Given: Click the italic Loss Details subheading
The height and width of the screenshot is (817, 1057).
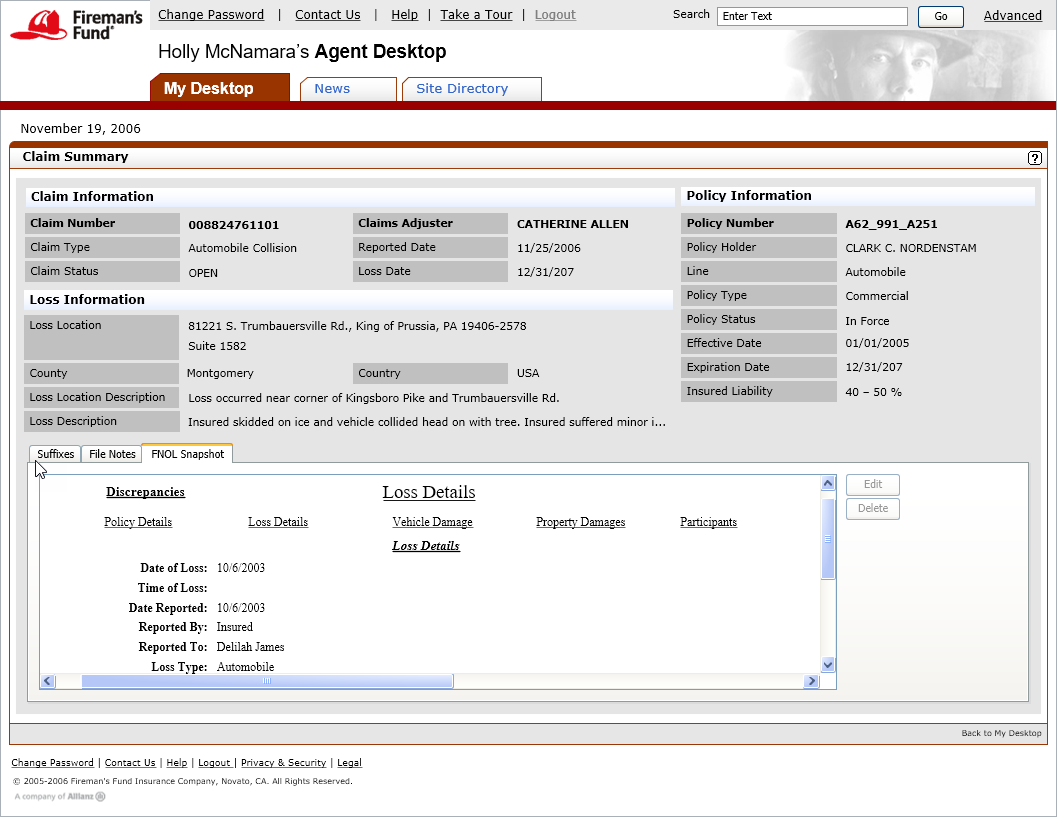Looking at the screenshot, I should pos(426,546).
